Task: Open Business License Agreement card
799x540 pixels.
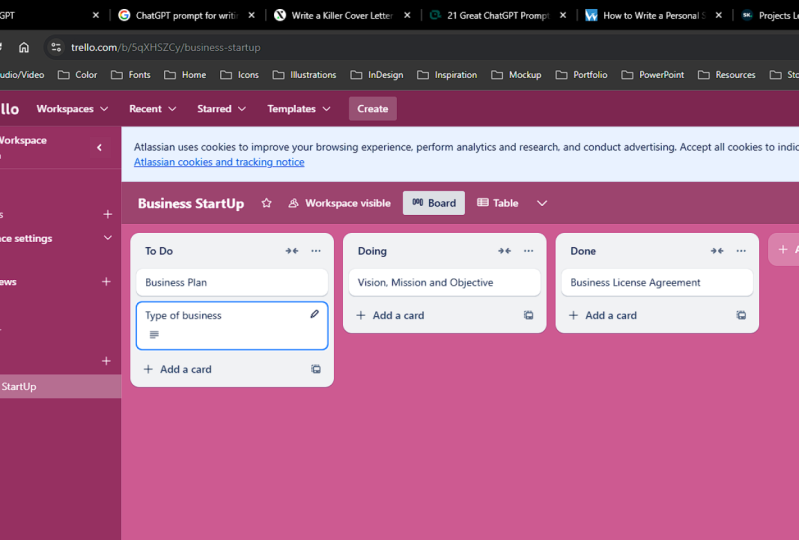Action: [657, 282]
